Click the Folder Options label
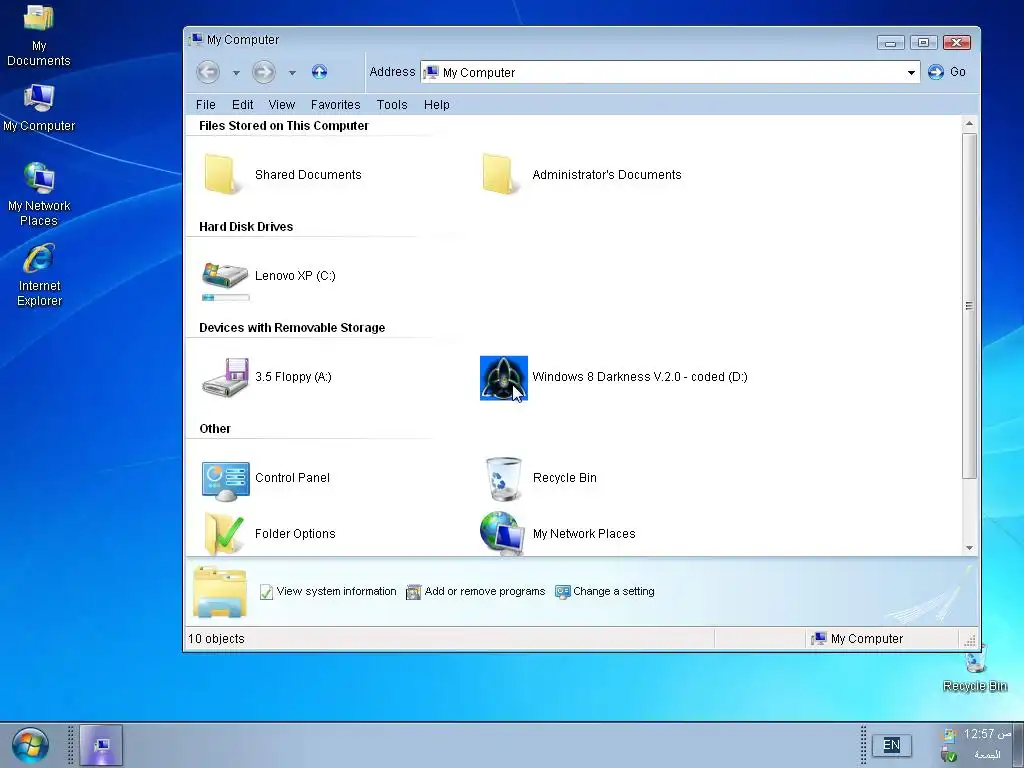This screenshot has width=1024, height=768. click(x=295, y=534)
